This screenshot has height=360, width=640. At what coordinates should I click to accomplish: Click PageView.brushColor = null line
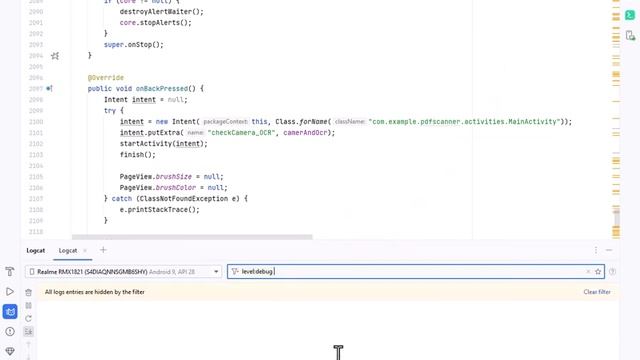pos(173,188)
